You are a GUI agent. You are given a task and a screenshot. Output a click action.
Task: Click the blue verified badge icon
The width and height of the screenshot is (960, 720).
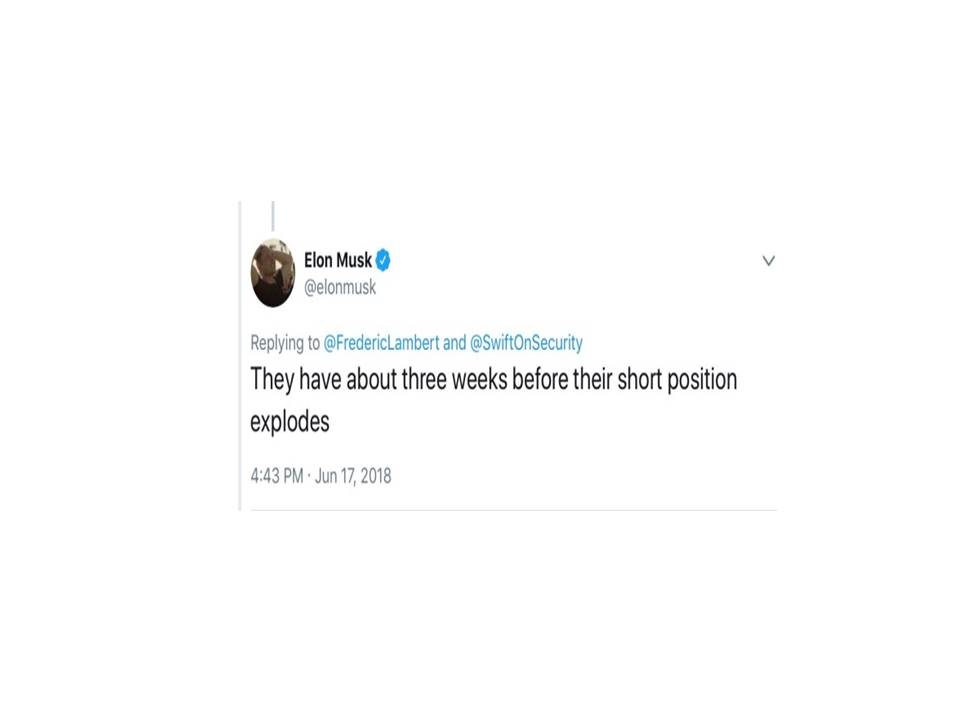pyautogui.click(x=383, y=260)
